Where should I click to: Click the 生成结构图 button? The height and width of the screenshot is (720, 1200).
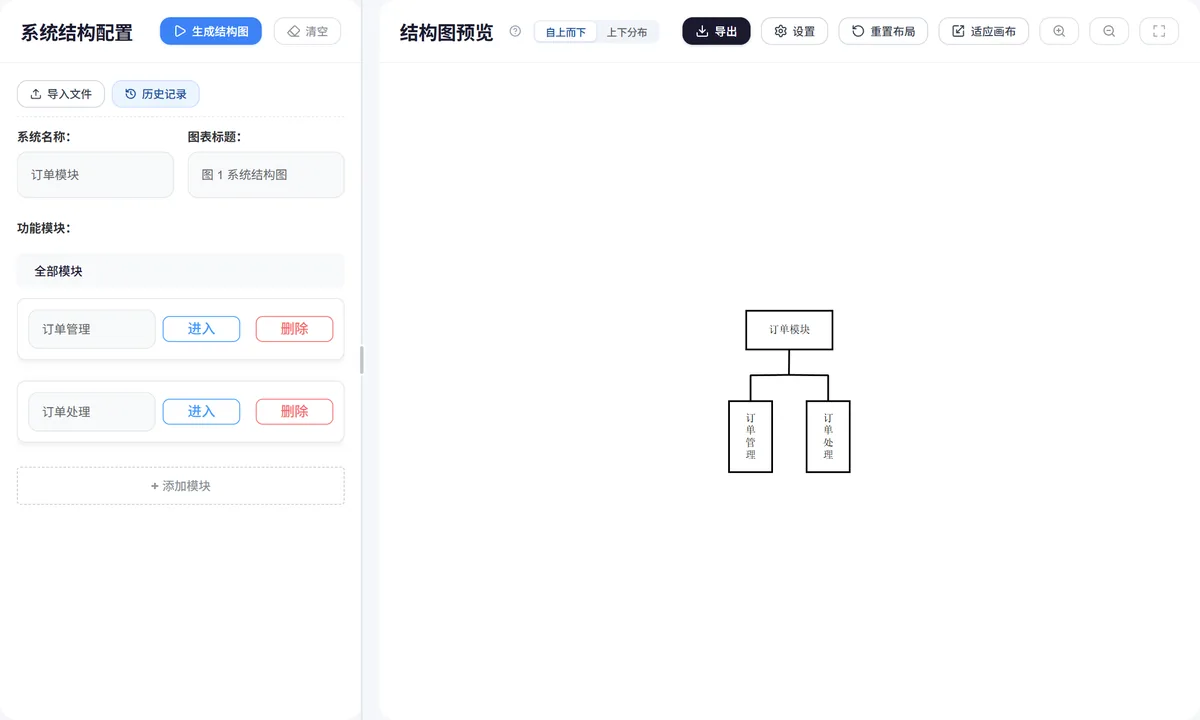click(x=211, y=31)
